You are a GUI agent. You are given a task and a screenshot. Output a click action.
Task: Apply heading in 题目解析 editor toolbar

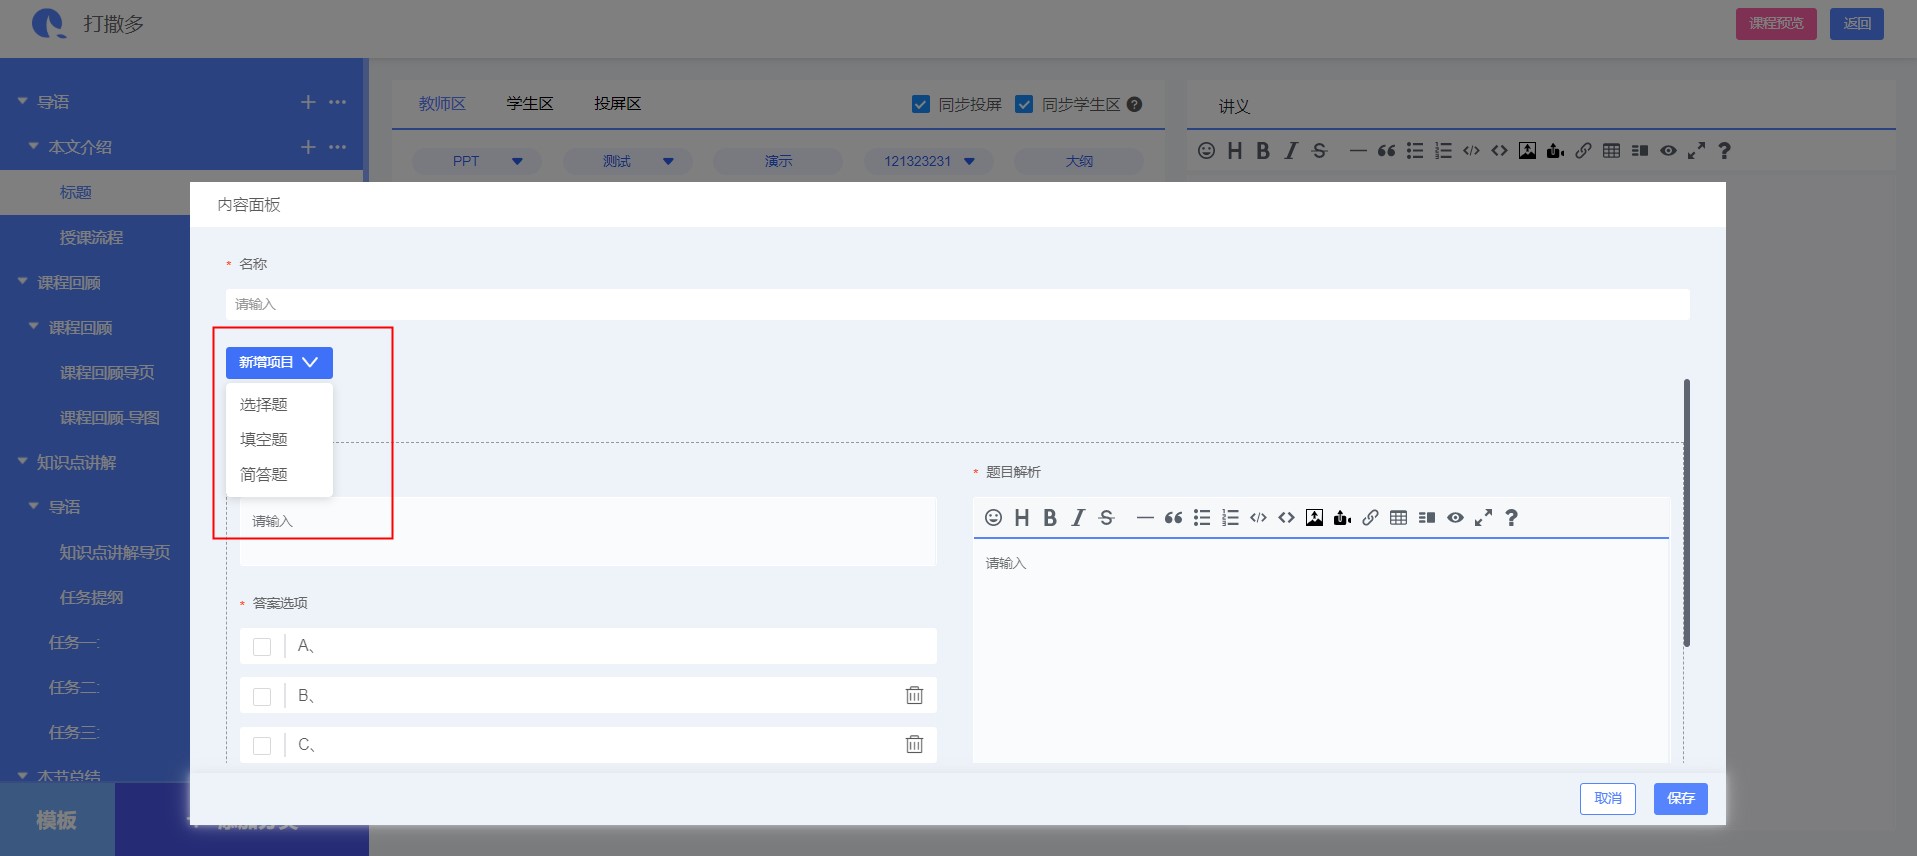click(1021, 517)
